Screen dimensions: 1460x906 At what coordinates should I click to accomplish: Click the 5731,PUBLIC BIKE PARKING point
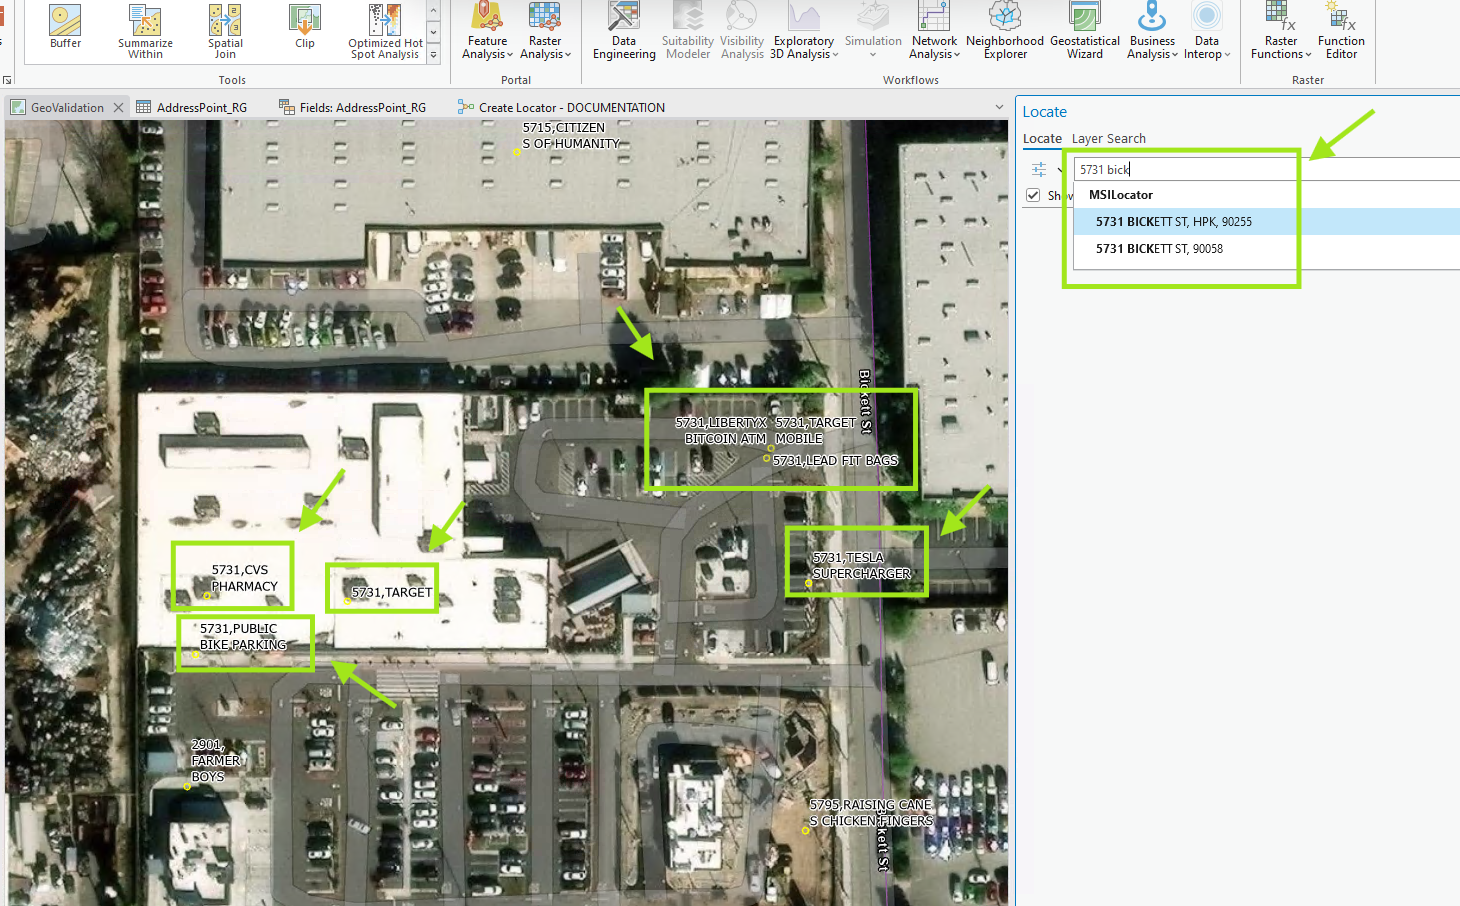(x=195, y=654)
